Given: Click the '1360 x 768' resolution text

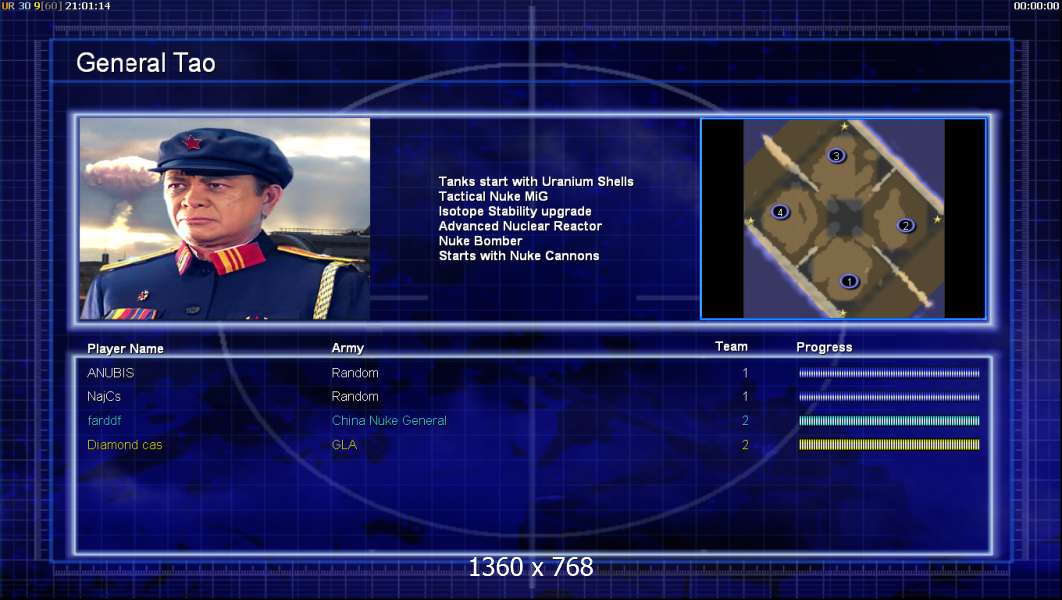Looking at the screenshot, I should click(531, 567).
